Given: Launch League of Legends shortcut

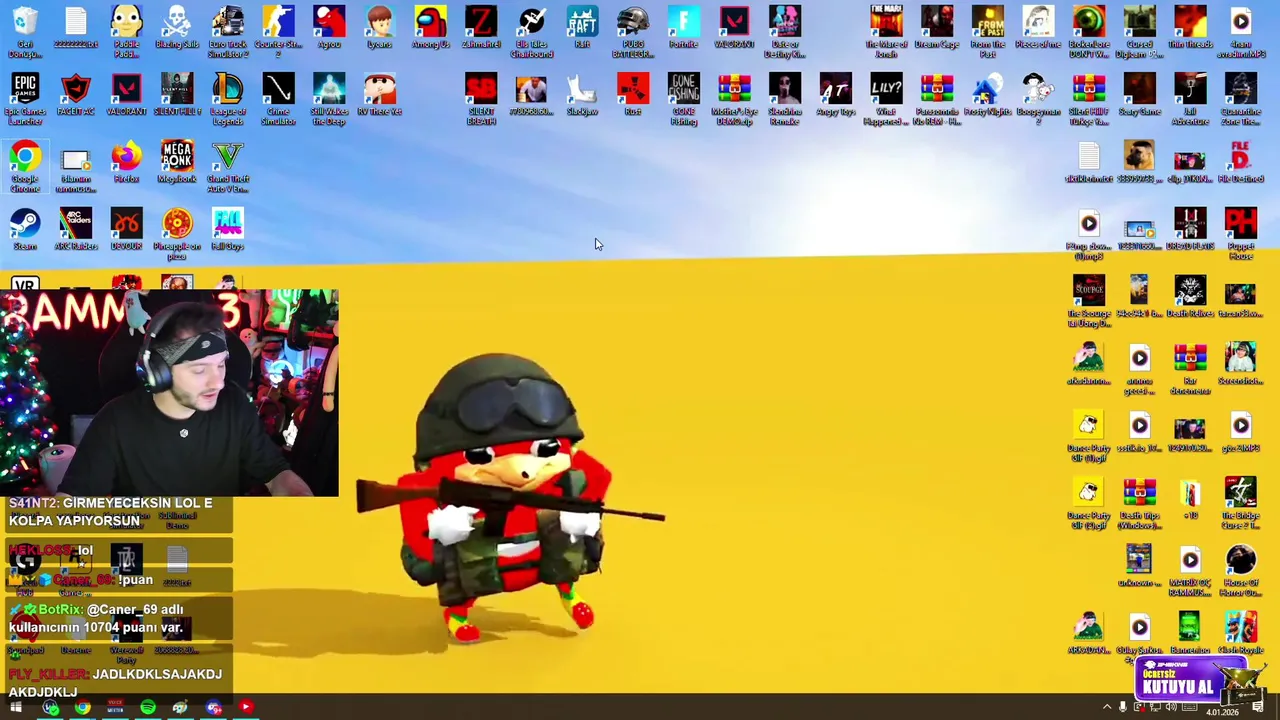Looking at the screenshot, I should (x=228, y=98).
